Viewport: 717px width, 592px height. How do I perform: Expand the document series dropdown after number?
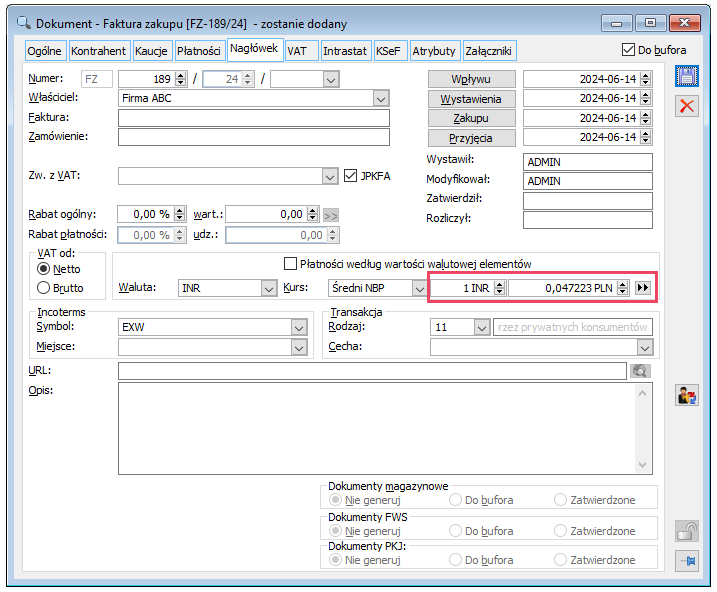point(331,79)
